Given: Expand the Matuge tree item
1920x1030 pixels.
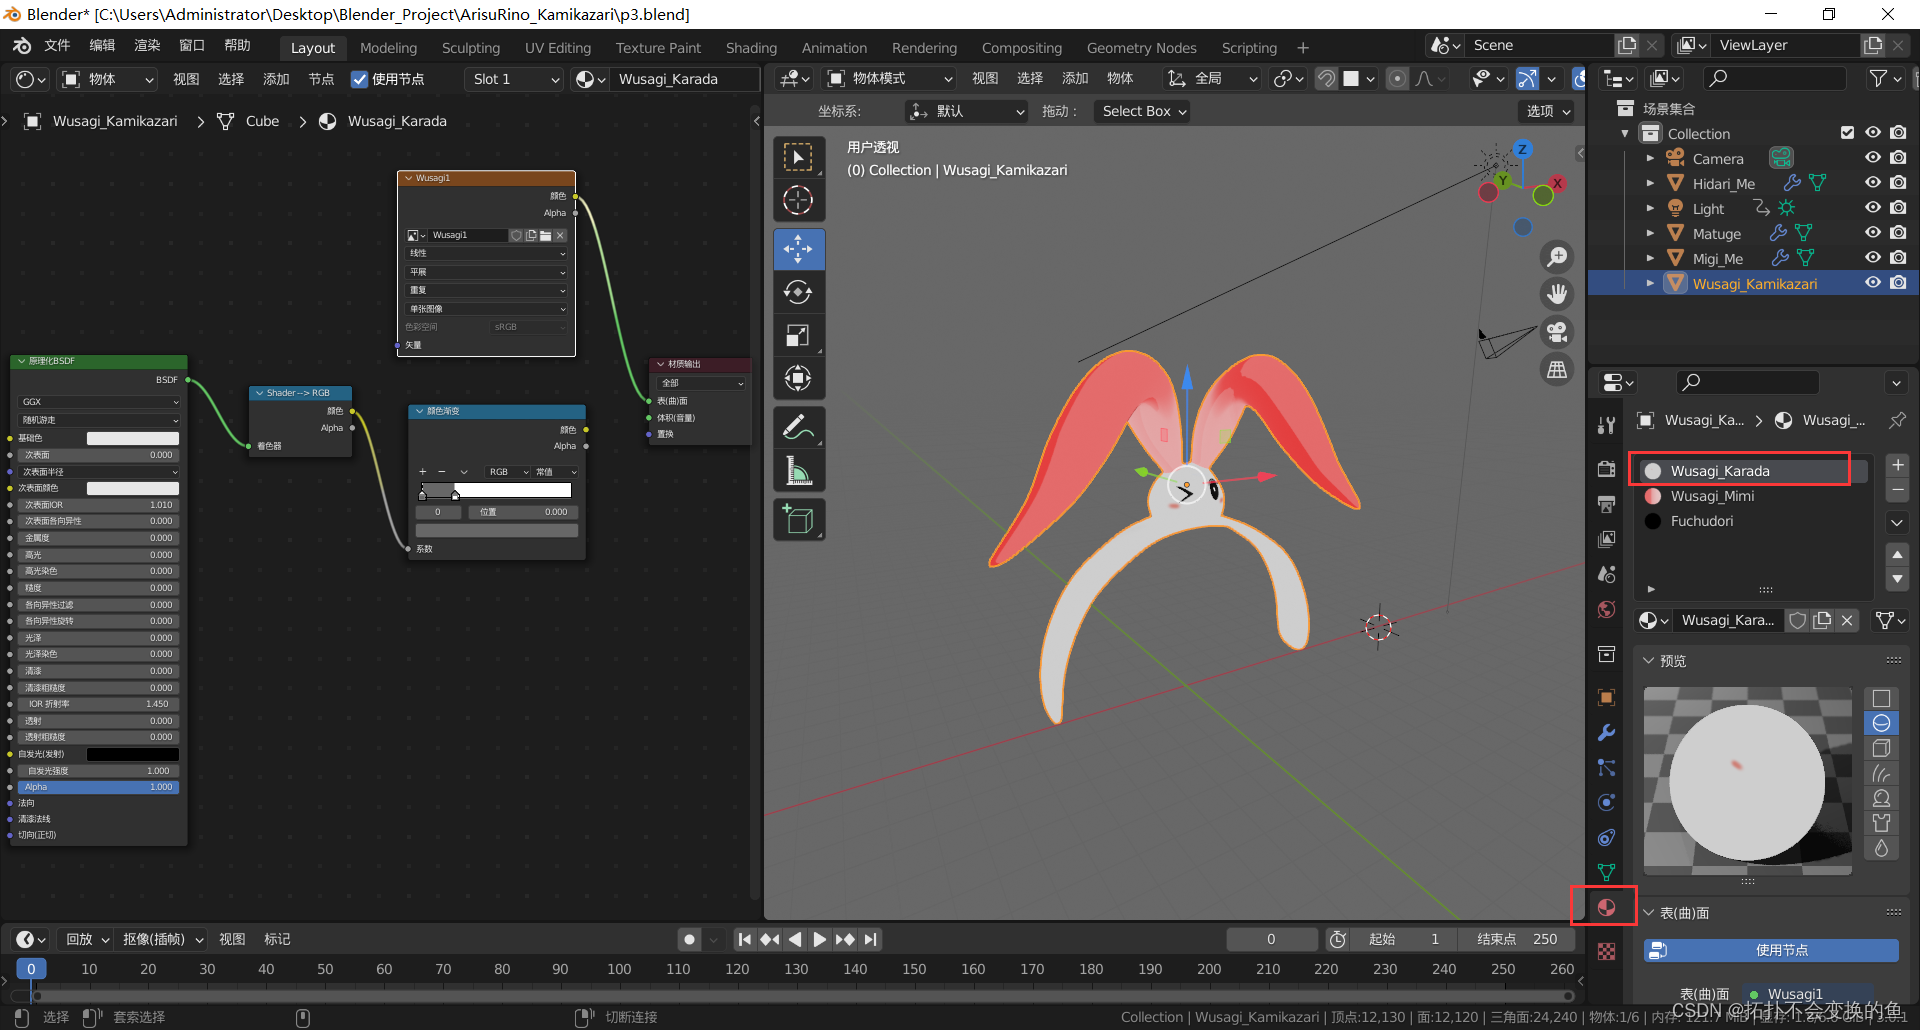Looking at the screenshot, I should [x=1650, y=233].
